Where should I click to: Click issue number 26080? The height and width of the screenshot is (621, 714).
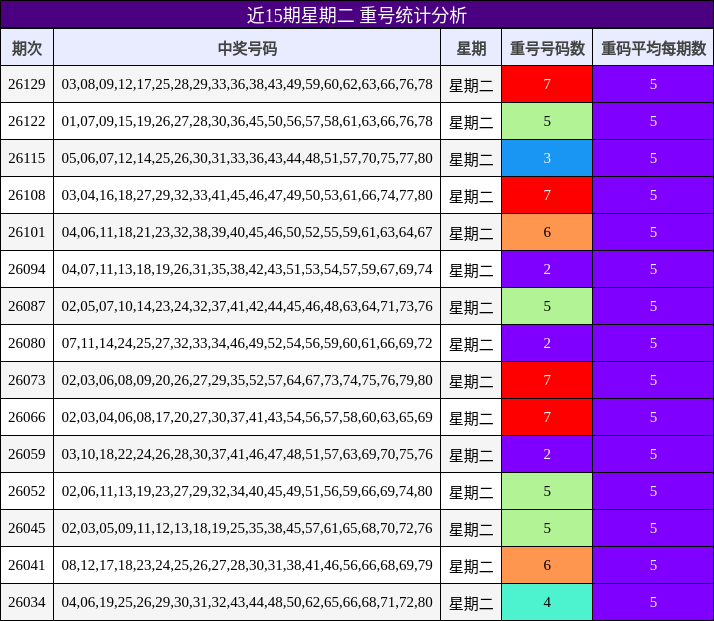coord(27,343)
